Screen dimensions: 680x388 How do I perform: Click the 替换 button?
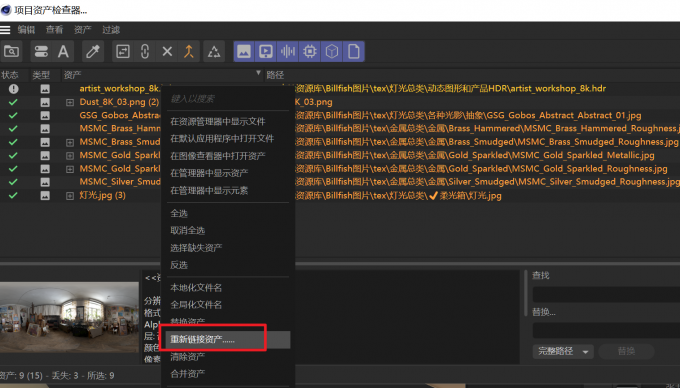pyautogui.click(x=626, y=351)
